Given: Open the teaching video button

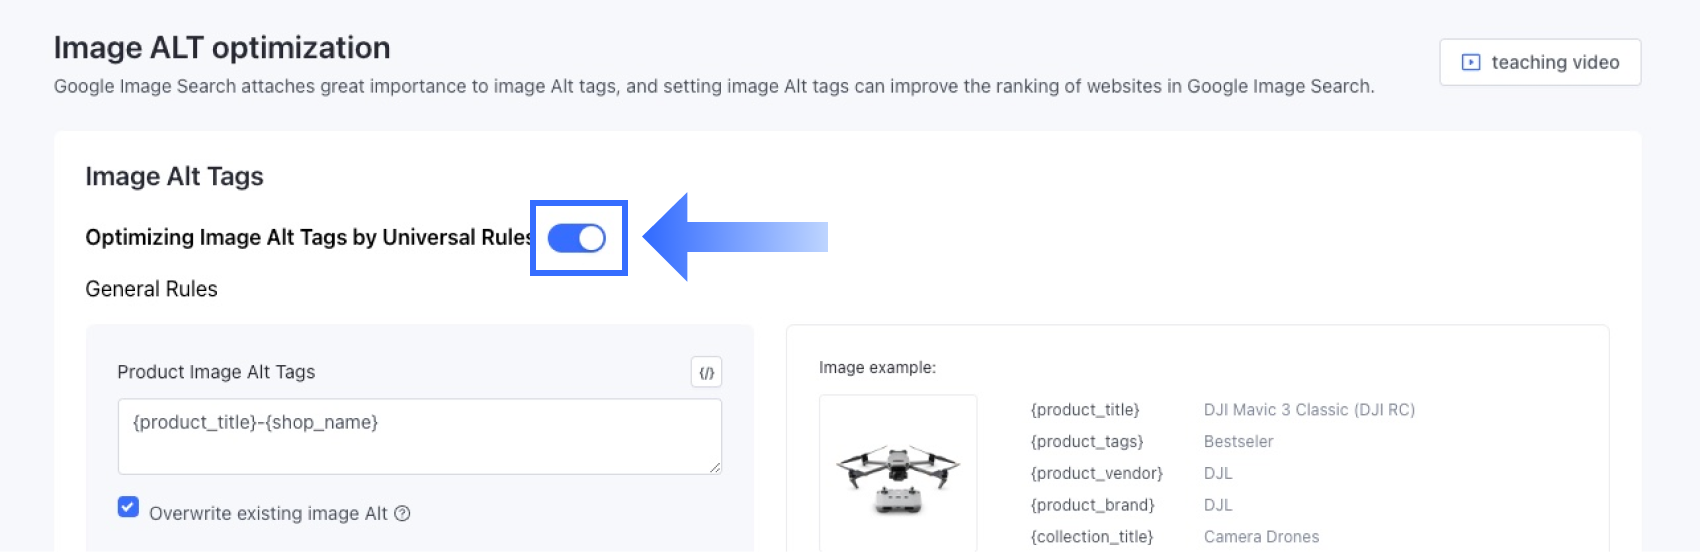Looking at the screenshot, I should (x=1540, y=62).
